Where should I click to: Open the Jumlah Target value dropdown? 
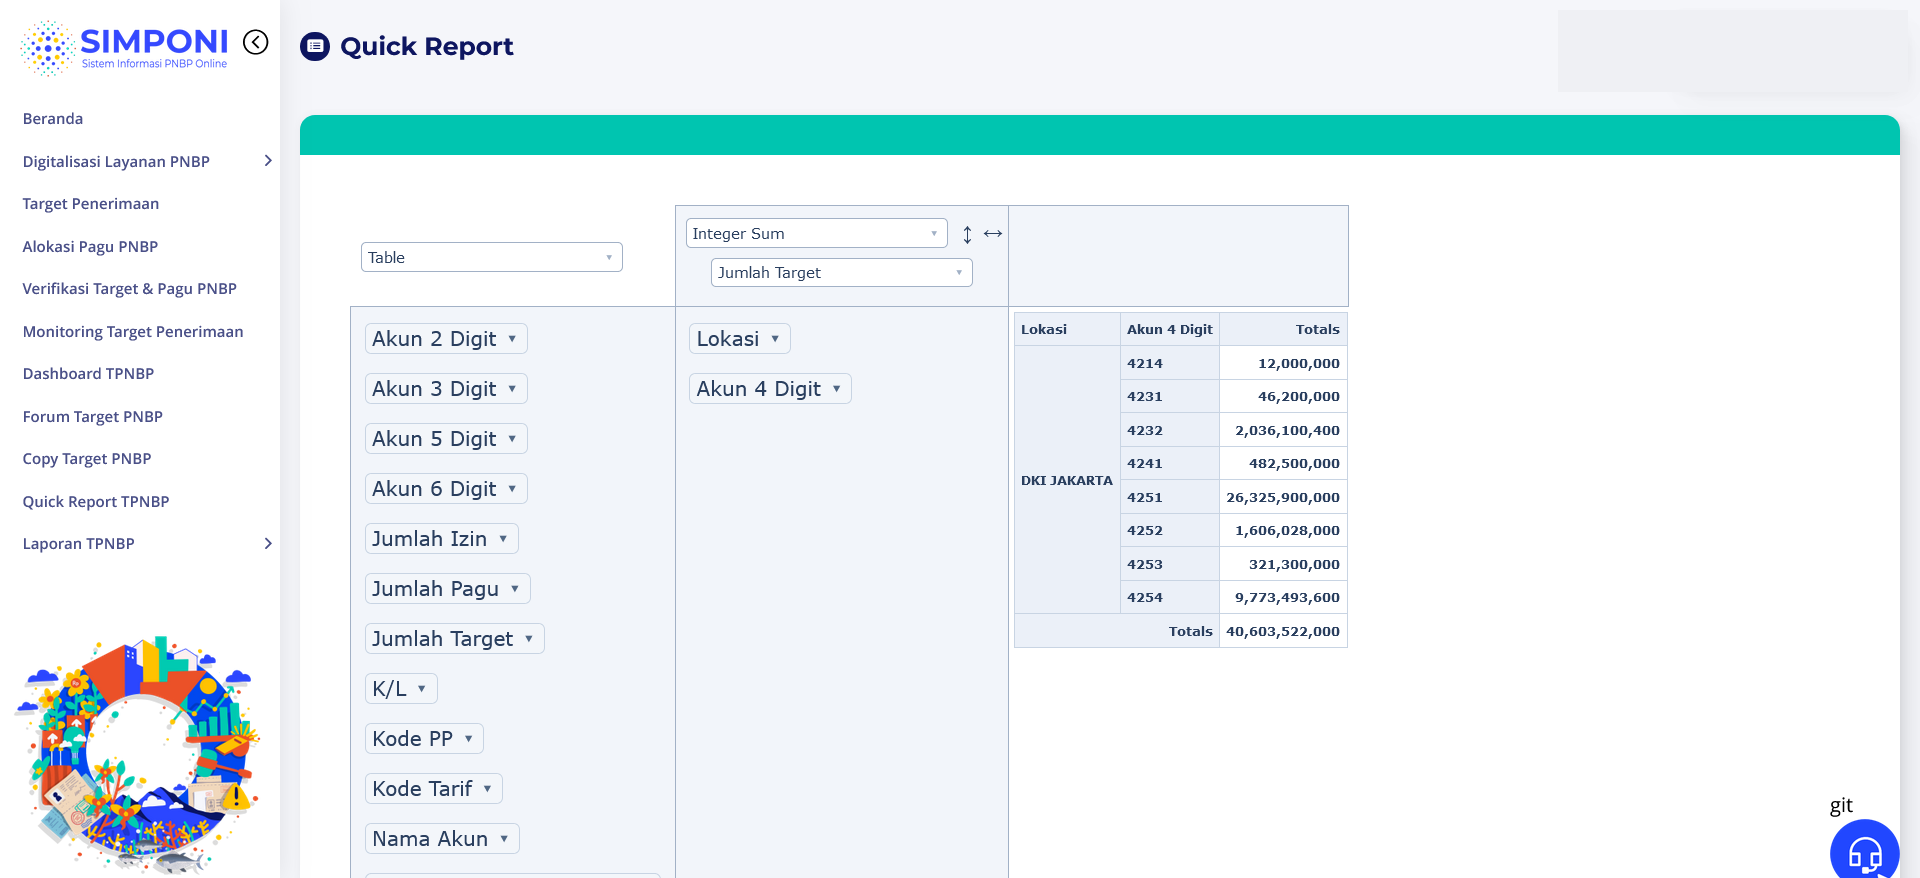(x=841, y=272)
